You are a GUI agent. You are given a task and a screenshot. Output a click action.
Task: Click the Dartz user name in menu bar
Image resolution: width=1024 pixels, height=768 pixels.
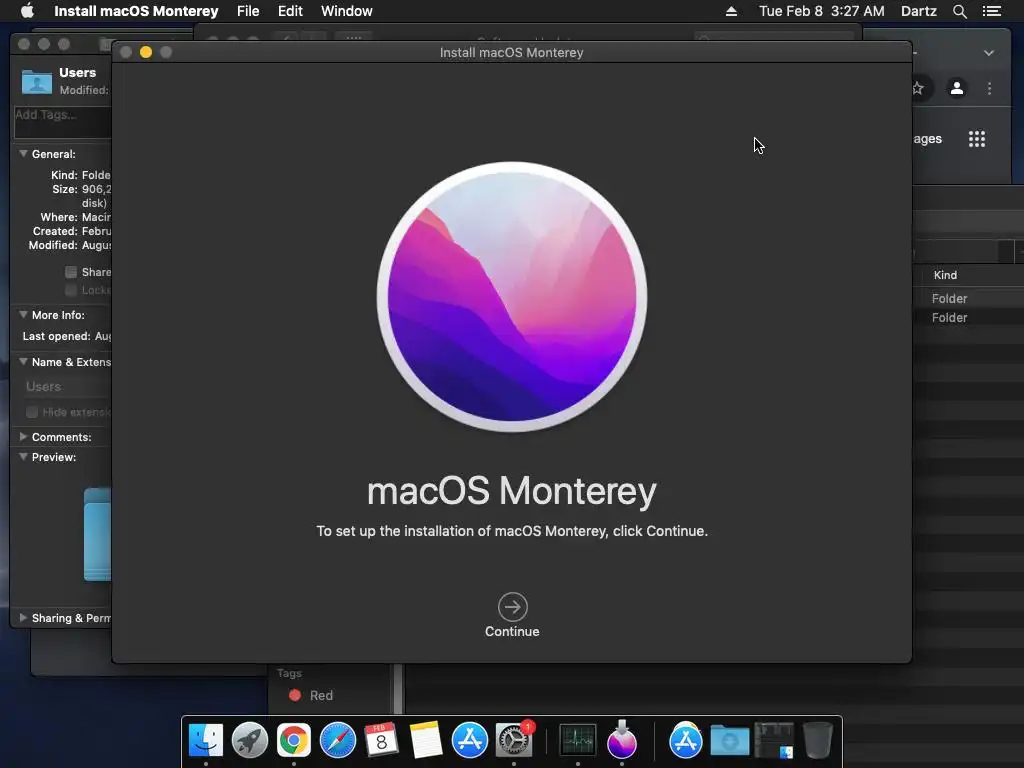(919, 11)
